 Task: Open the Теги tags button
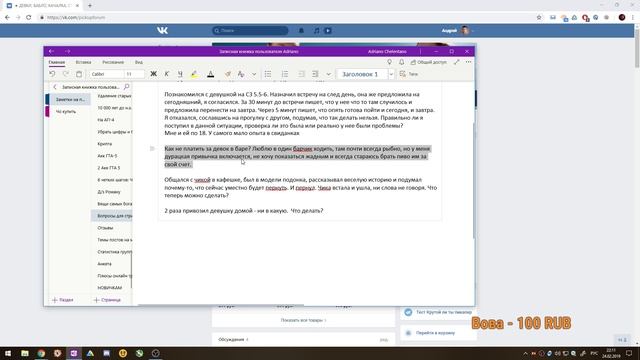409,74
